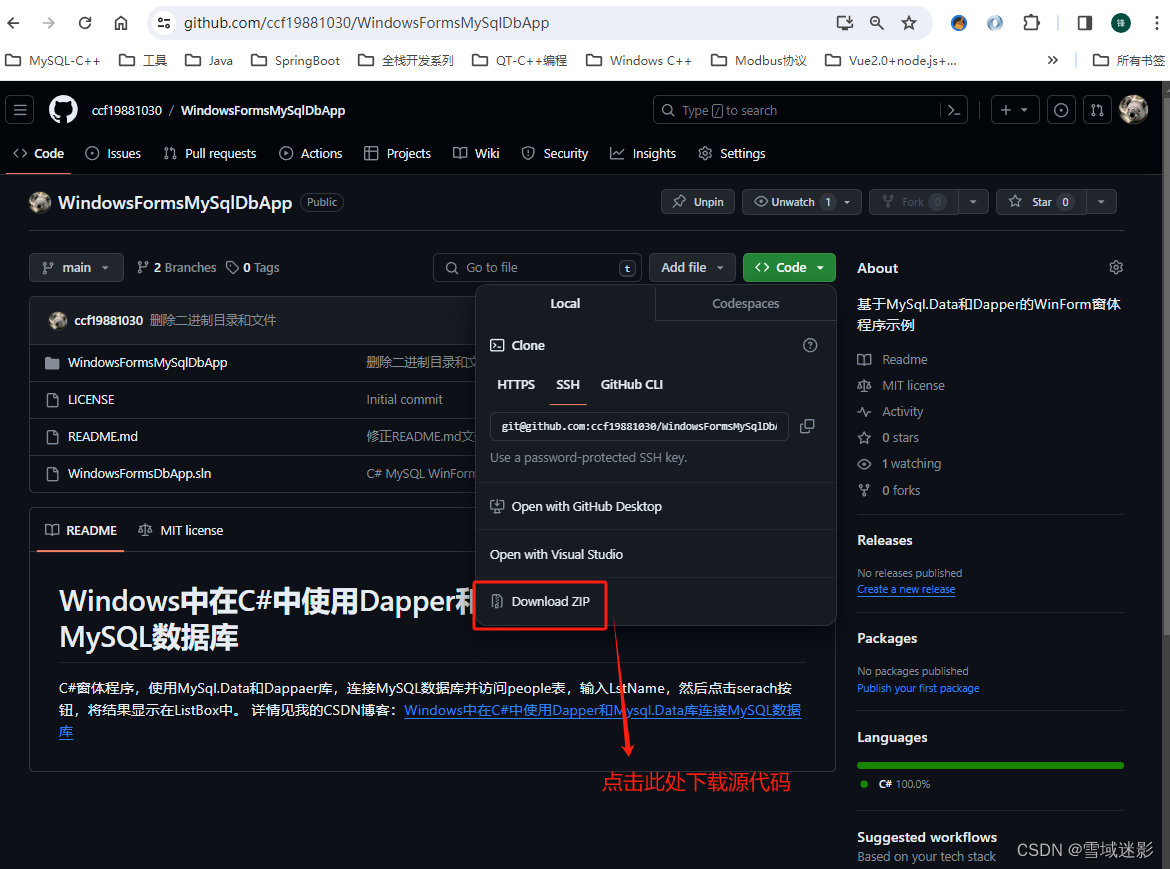Open your profile avatar menu
1170x869 pixels.
tap(1133, 109)
